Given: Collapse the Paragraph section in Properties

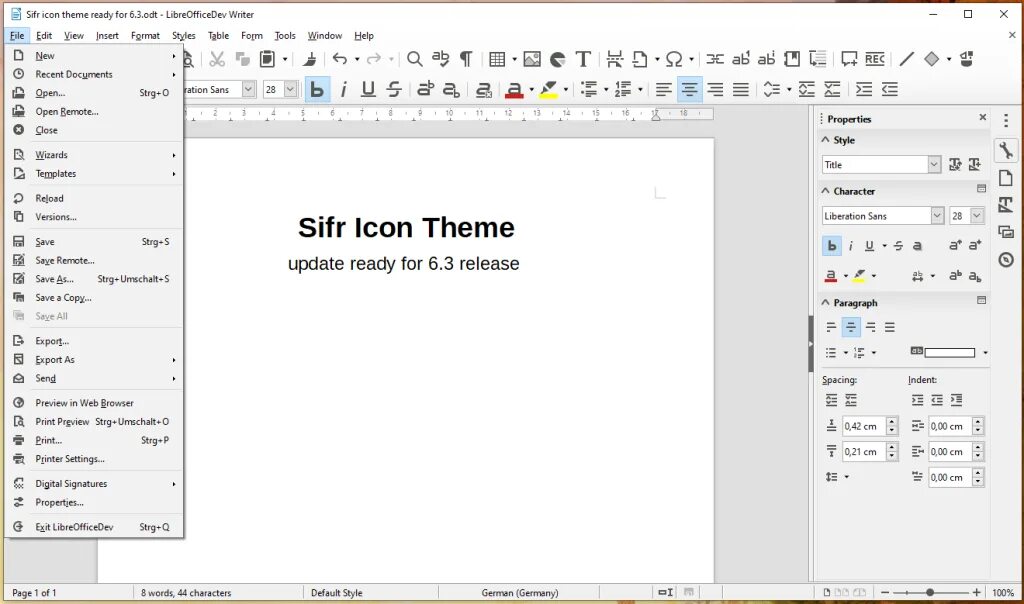Looking at the screenshot, I should (x=825, y=303).
